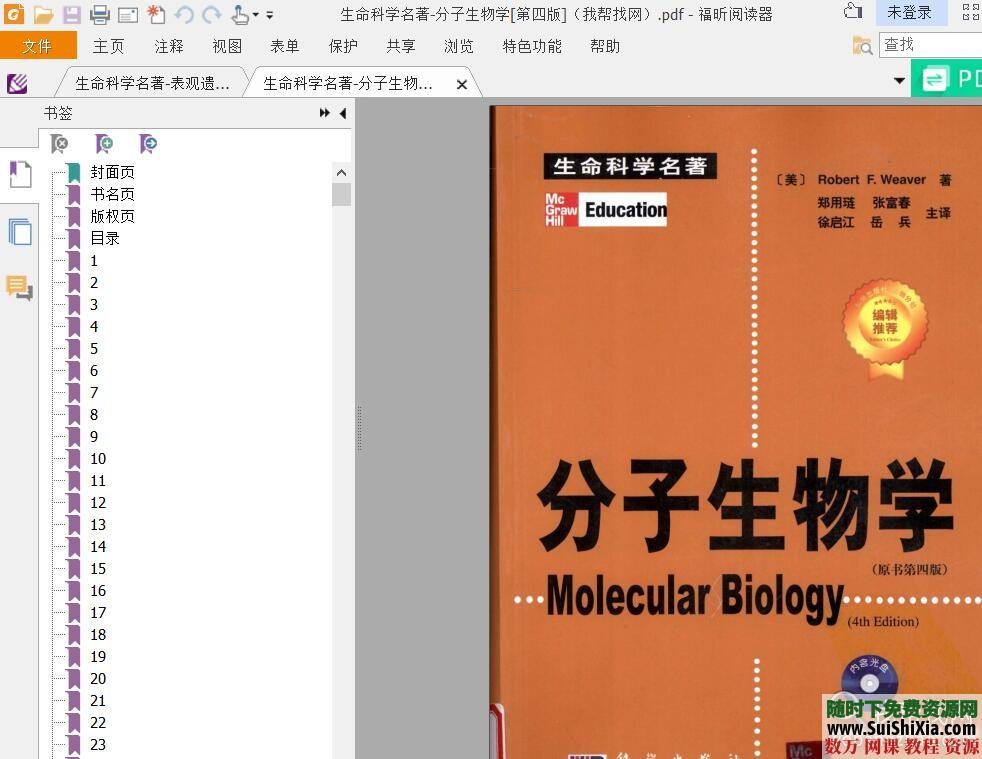Open the document tab list dropdown arrow
This screenshot has height=759, width=982.
click(x=898, y=82)
